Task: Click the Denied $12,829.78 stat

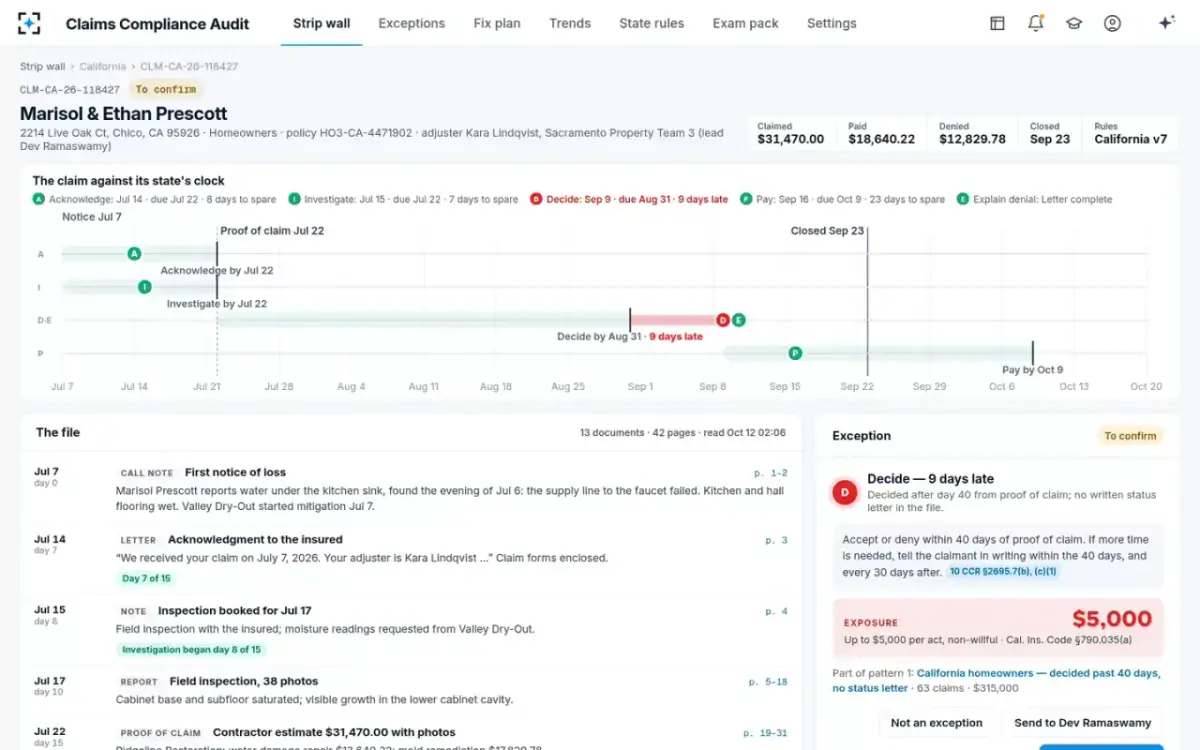Action: point(972,134)
